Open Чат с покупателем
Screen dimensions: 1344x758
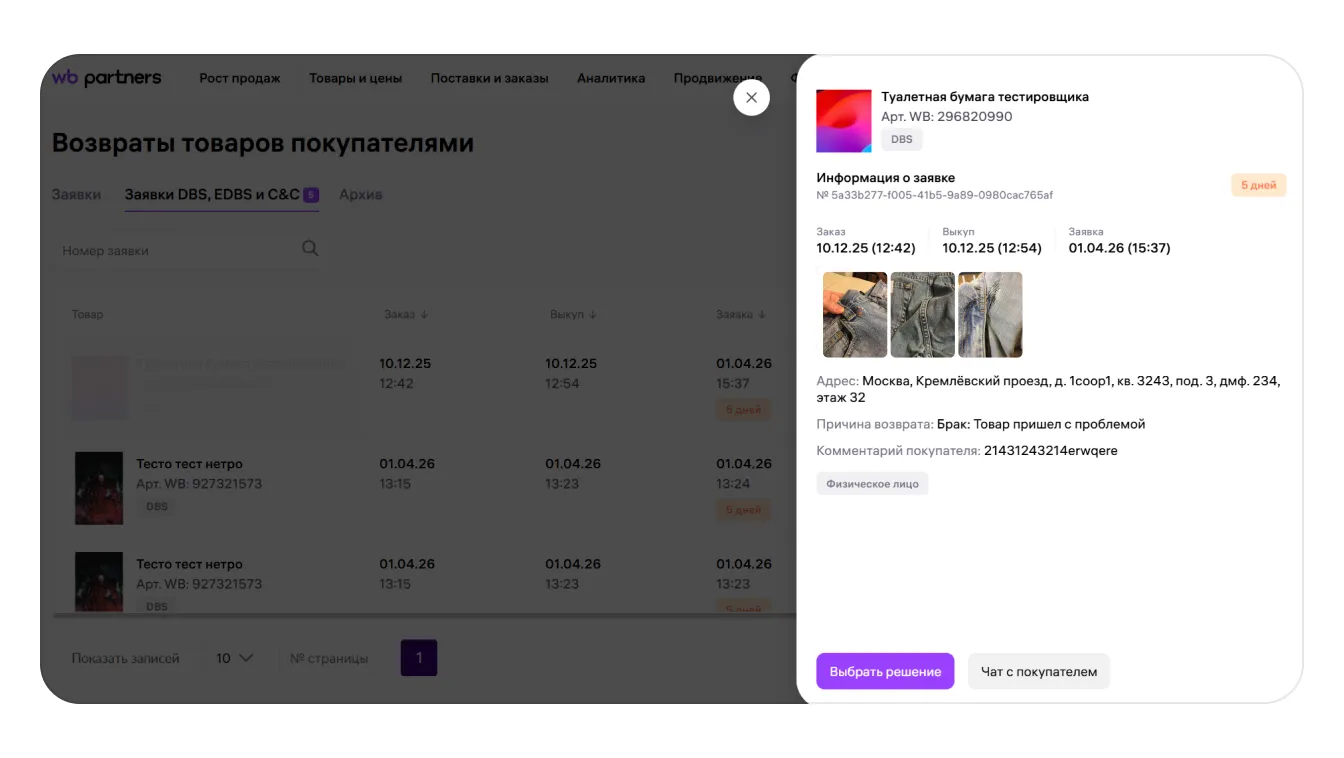pos(1038,671)
